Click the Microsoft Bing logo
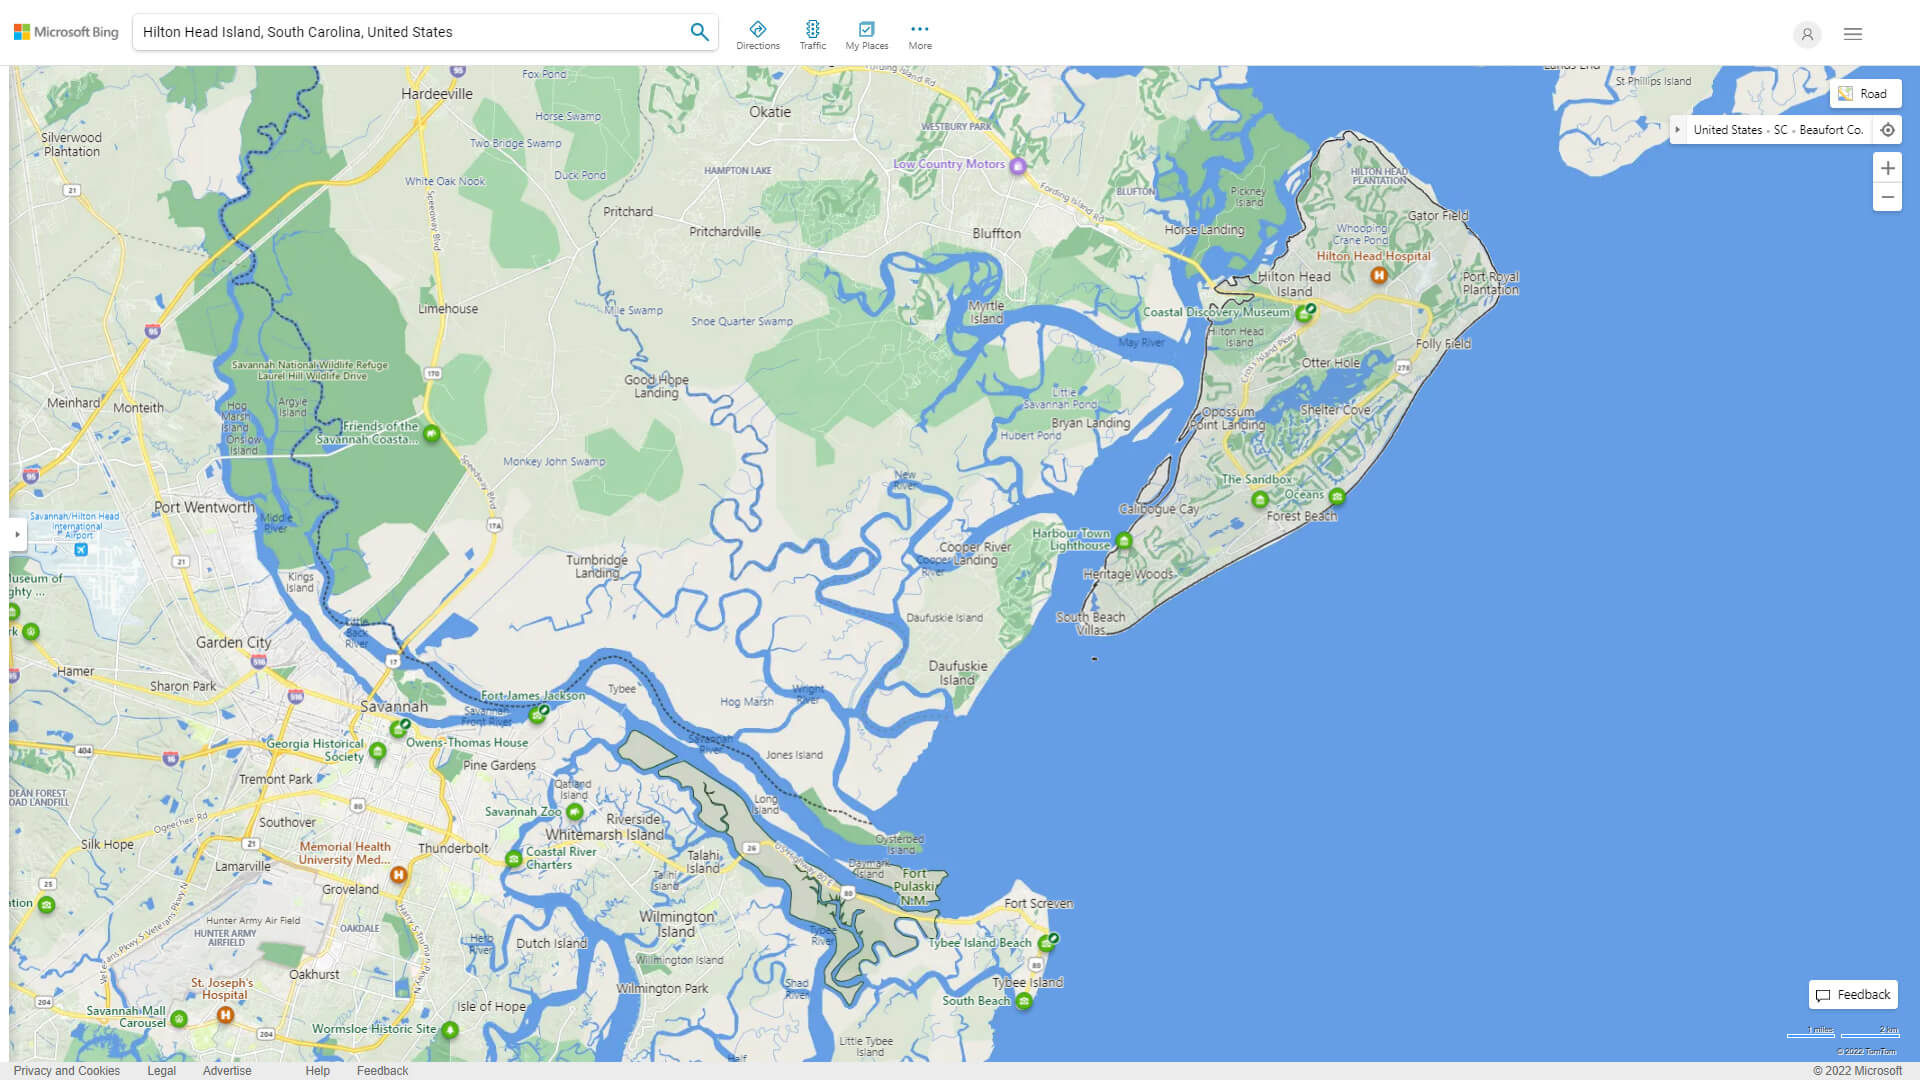1920x1080 pixels. 64,31
